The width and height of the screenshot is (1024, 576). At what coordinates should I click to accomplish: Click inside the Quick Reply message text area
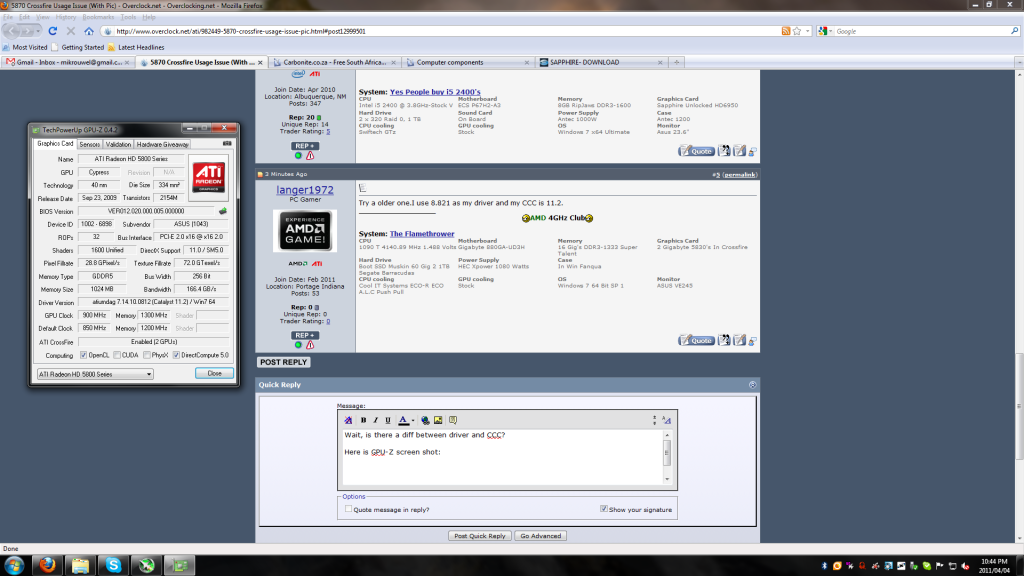coord(502,457)
